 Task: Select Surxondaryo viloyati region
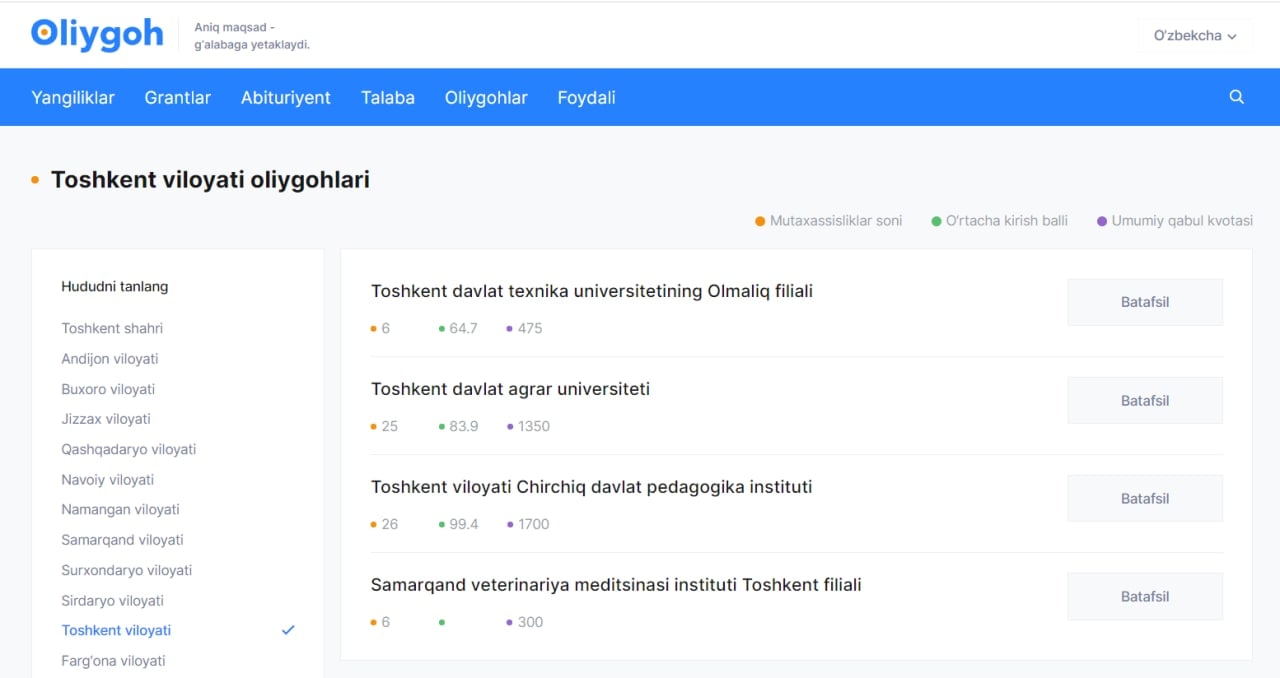127,570
